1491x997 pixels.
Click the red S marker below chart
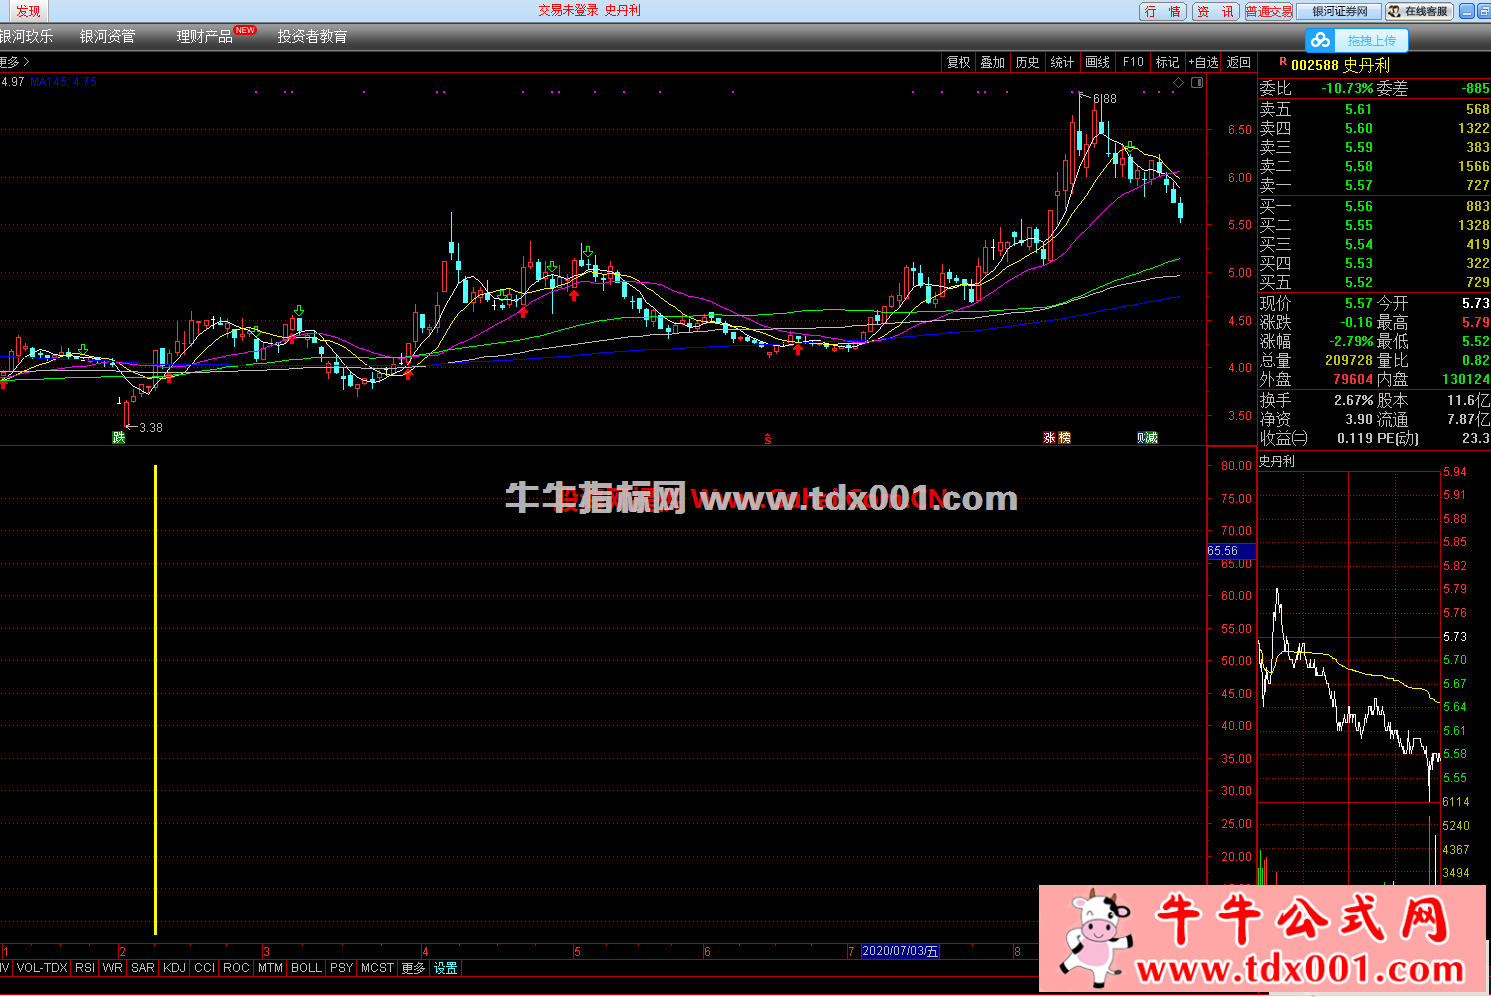pyautogui.click(x=768, y=439)
